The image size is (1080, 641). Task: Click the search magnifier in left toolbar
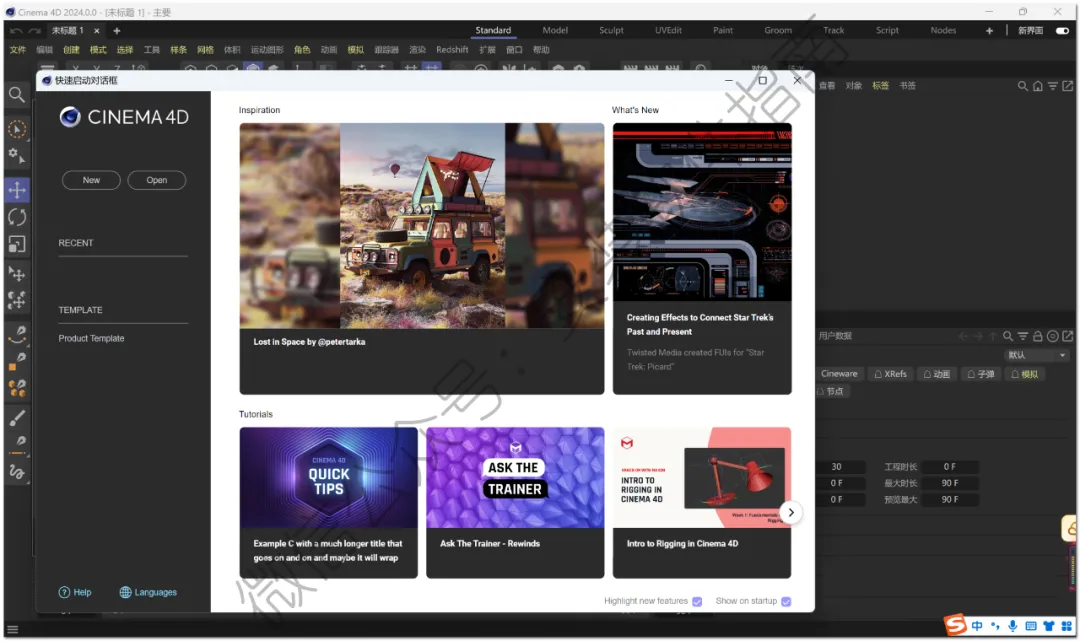pos(17,94)
